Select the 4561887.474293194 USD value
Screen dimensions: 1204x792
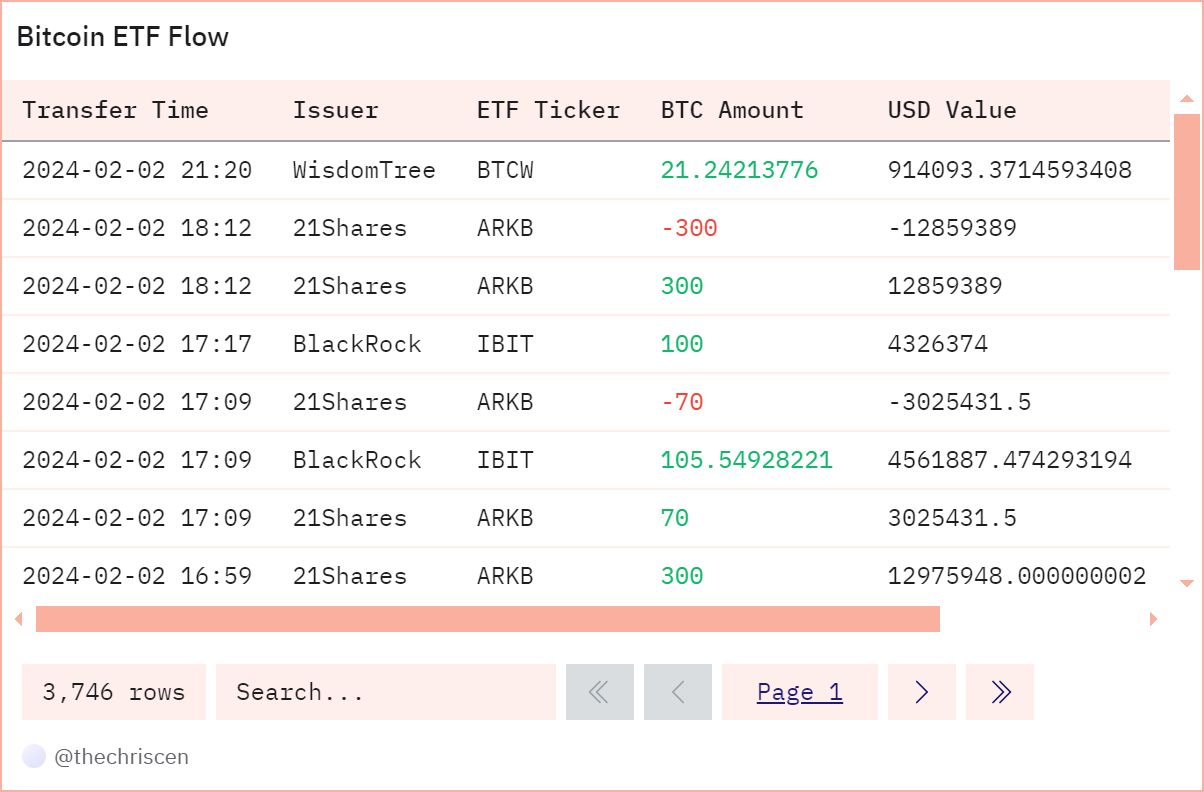pos(1010,460)
